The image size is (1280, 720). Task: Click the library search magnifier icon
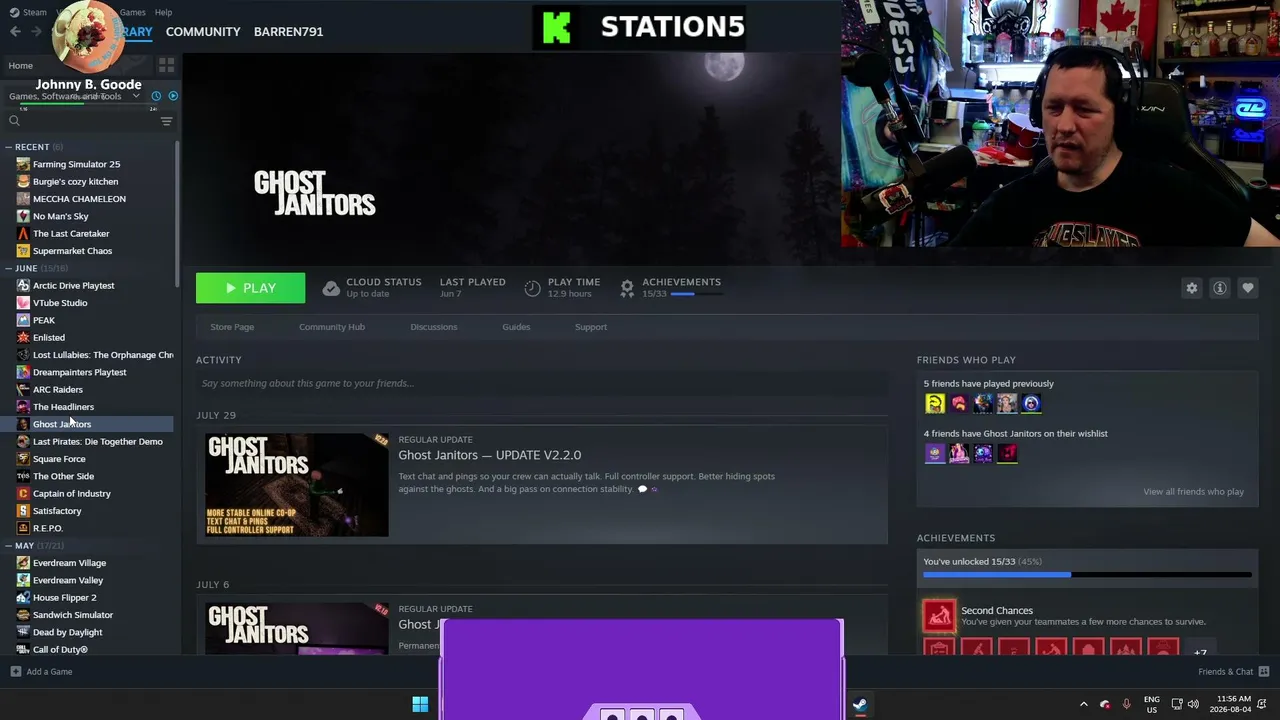pyautogui.click(x=14, y=121)
